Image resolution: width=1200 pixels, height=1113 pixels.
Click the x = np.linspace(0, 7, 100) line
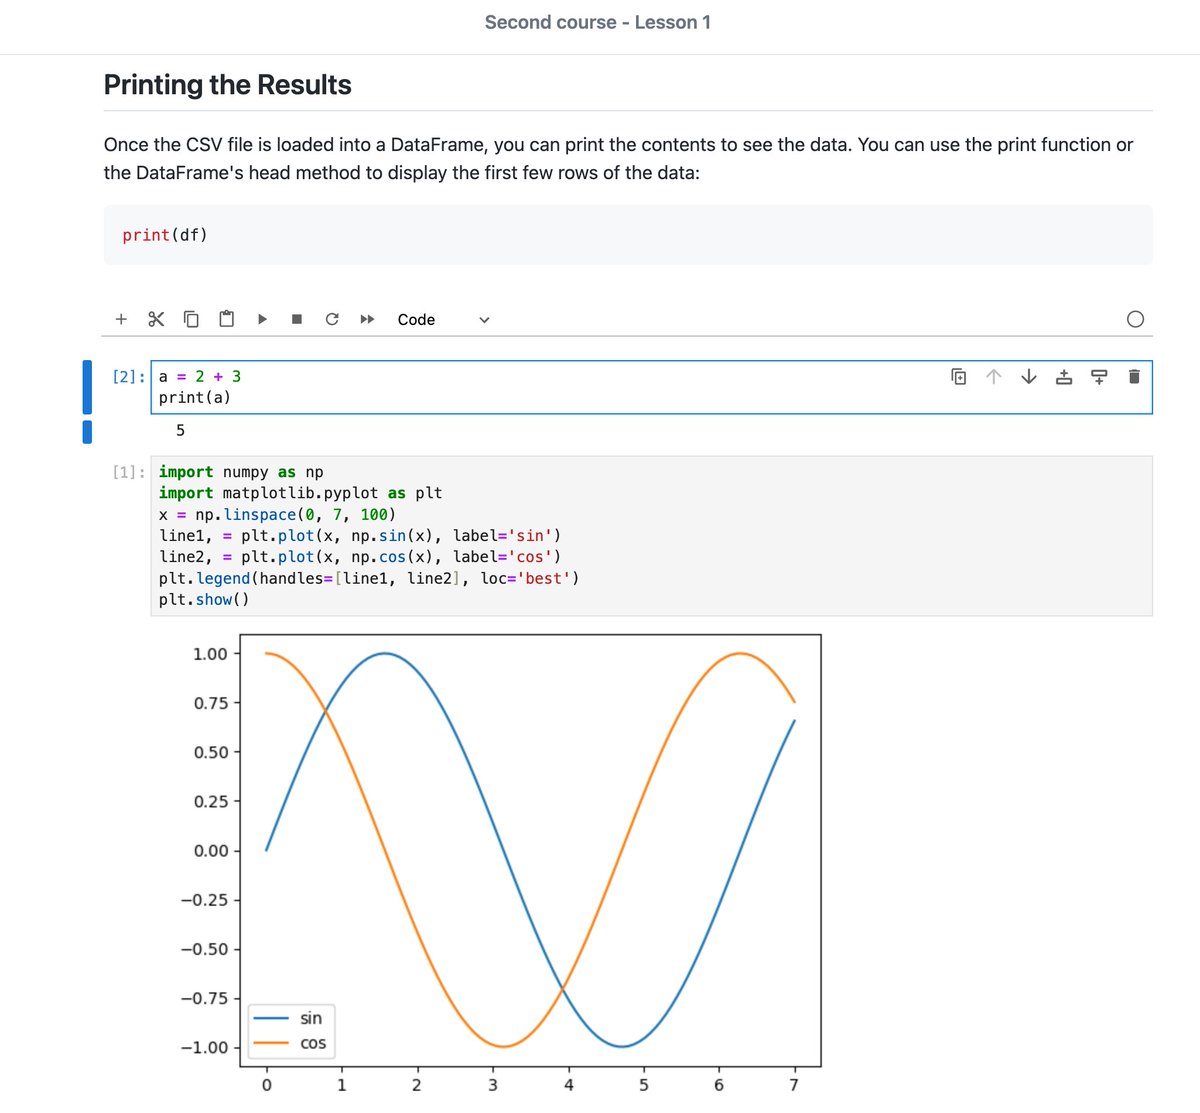(277, 515)
